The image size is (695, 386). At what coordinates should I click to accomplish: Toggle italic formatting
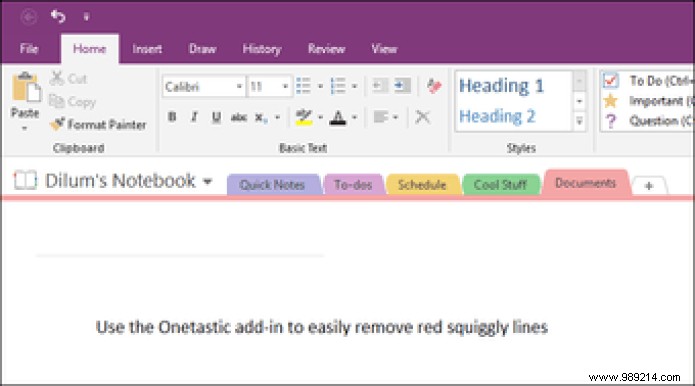pyautogui.click(x=194, y=117)
